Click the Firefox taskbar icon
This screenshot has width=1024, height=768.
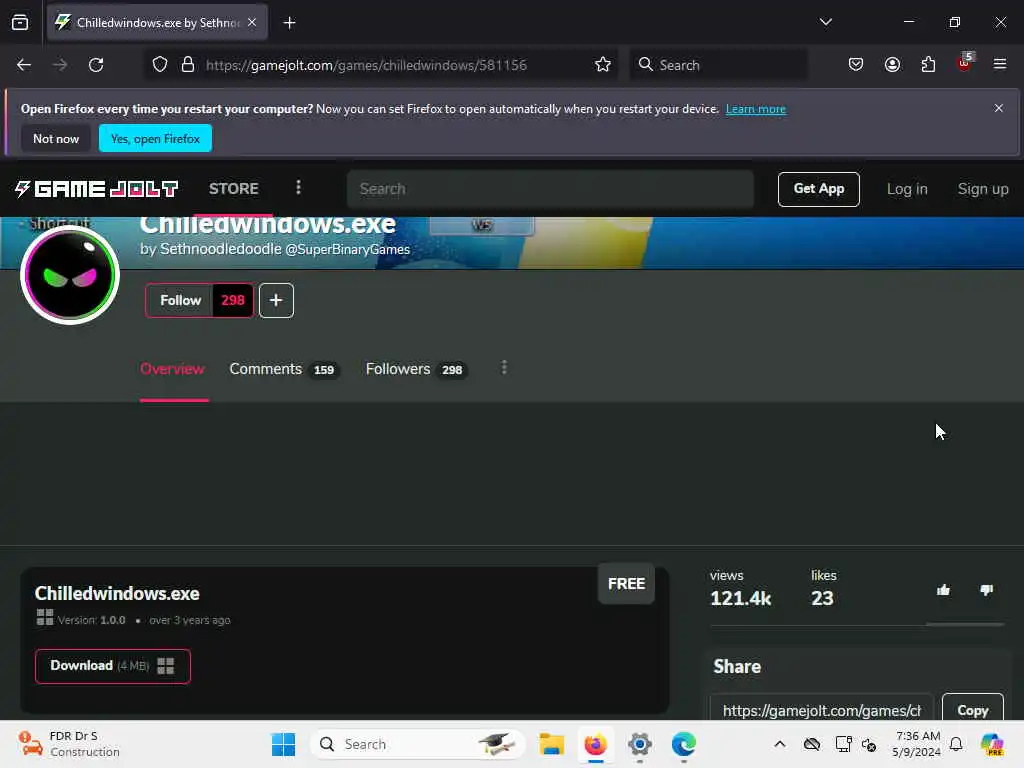pyautogui.click(x=596, y=744)
